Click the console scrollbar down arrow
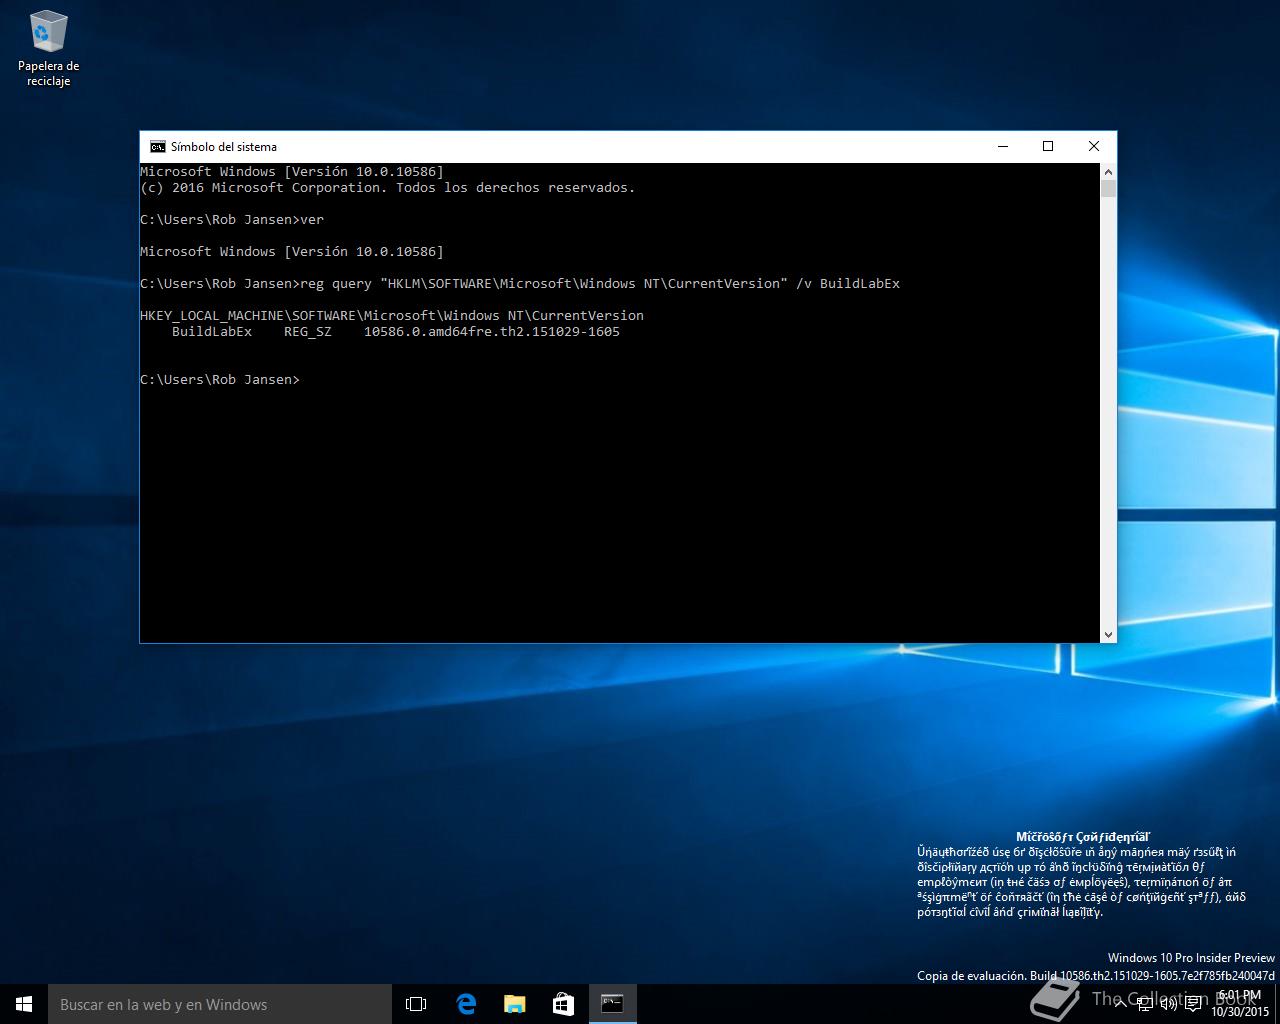Screen dimensions: 1280x1024 (1108, 634)
